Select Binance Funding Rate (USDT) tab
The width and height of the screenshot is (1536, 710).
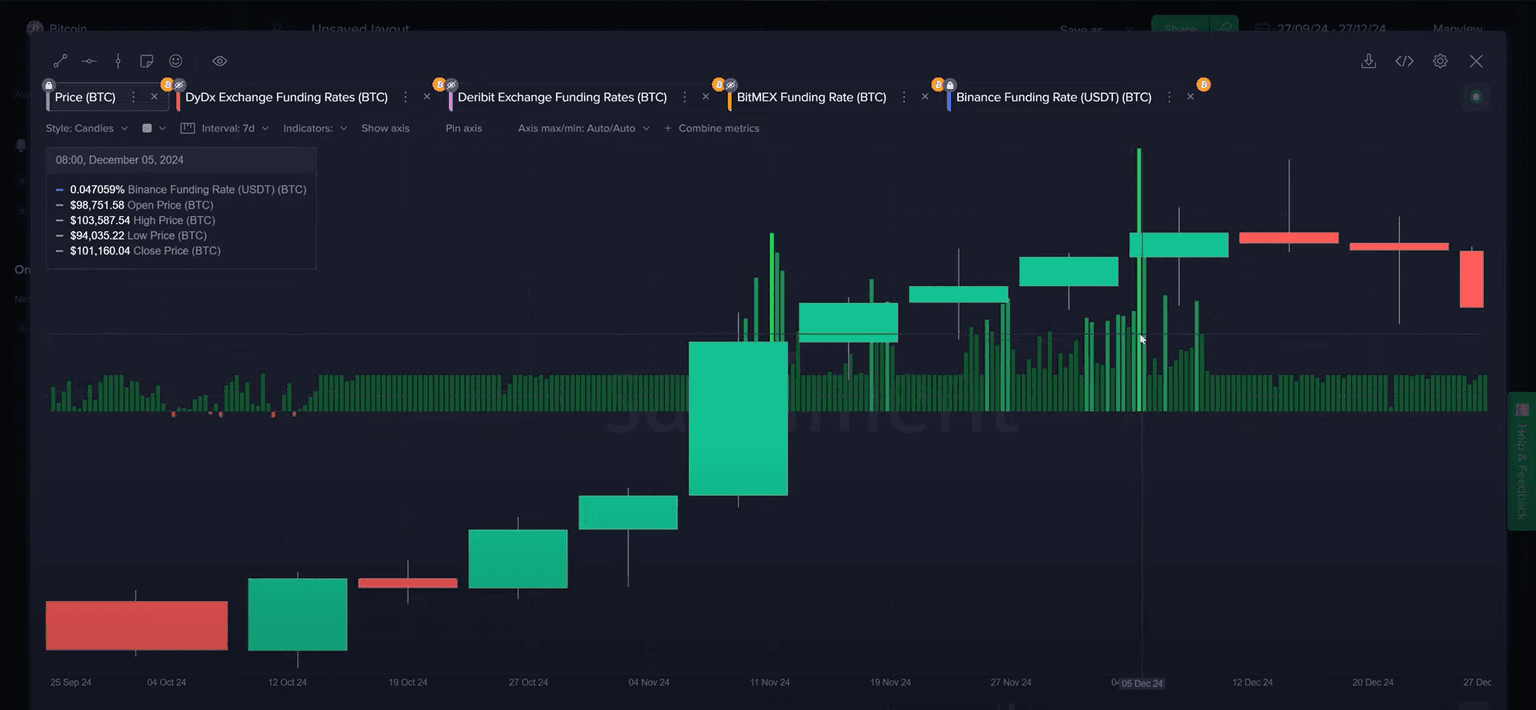tap(1053, 97)
